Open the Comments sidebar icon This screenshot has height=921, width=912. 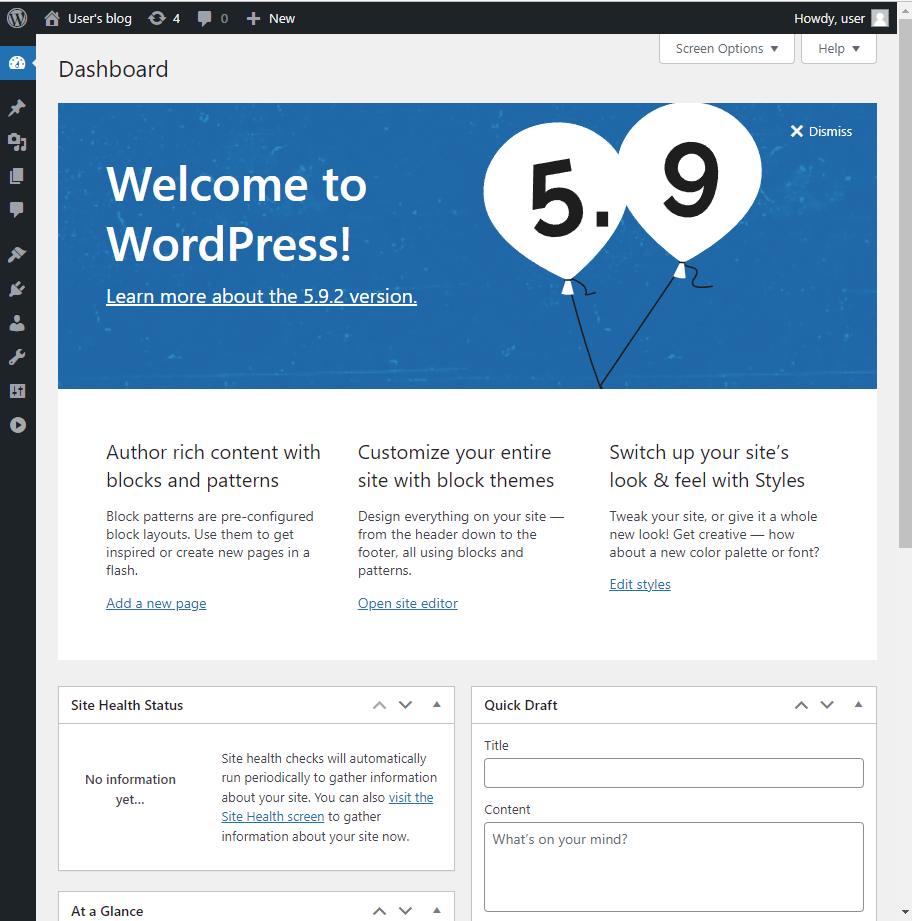17,209
